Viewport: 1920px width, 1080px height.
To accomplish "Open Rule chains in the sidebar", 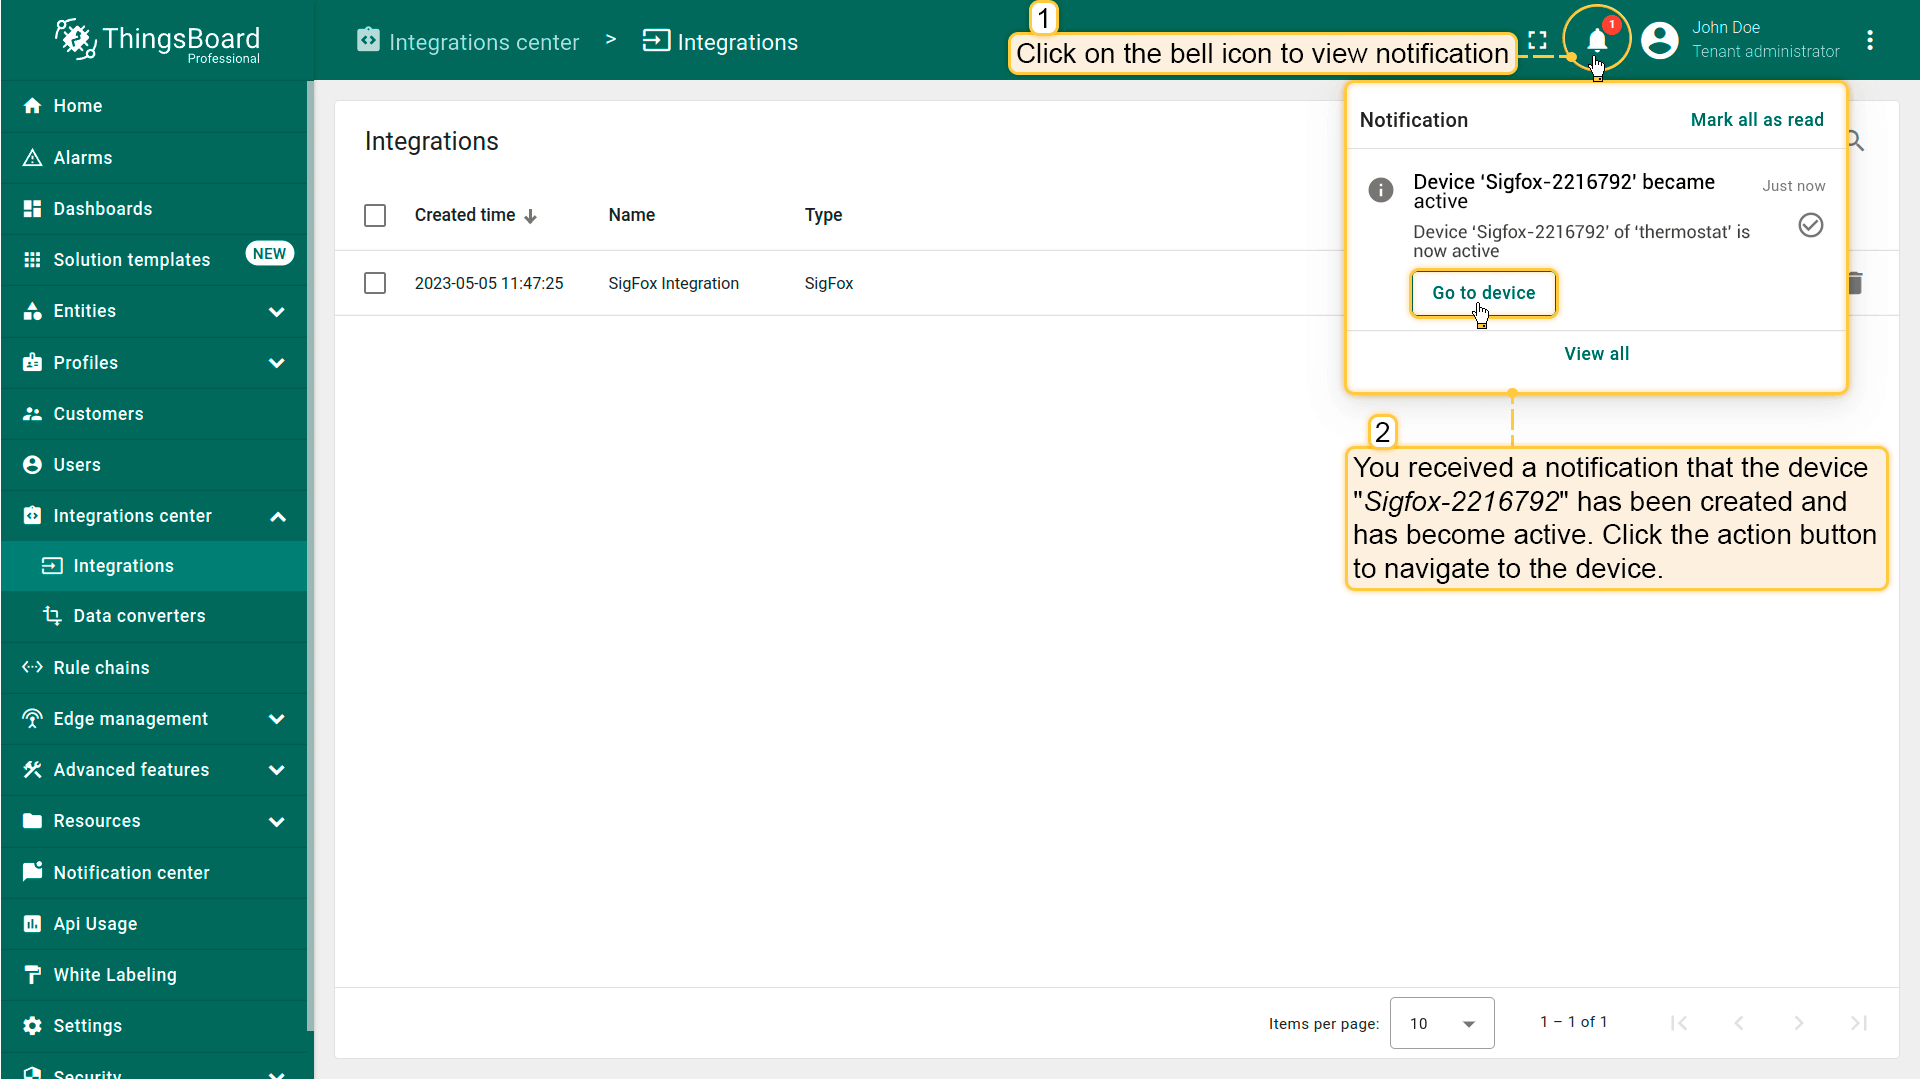I will point(101,667).
